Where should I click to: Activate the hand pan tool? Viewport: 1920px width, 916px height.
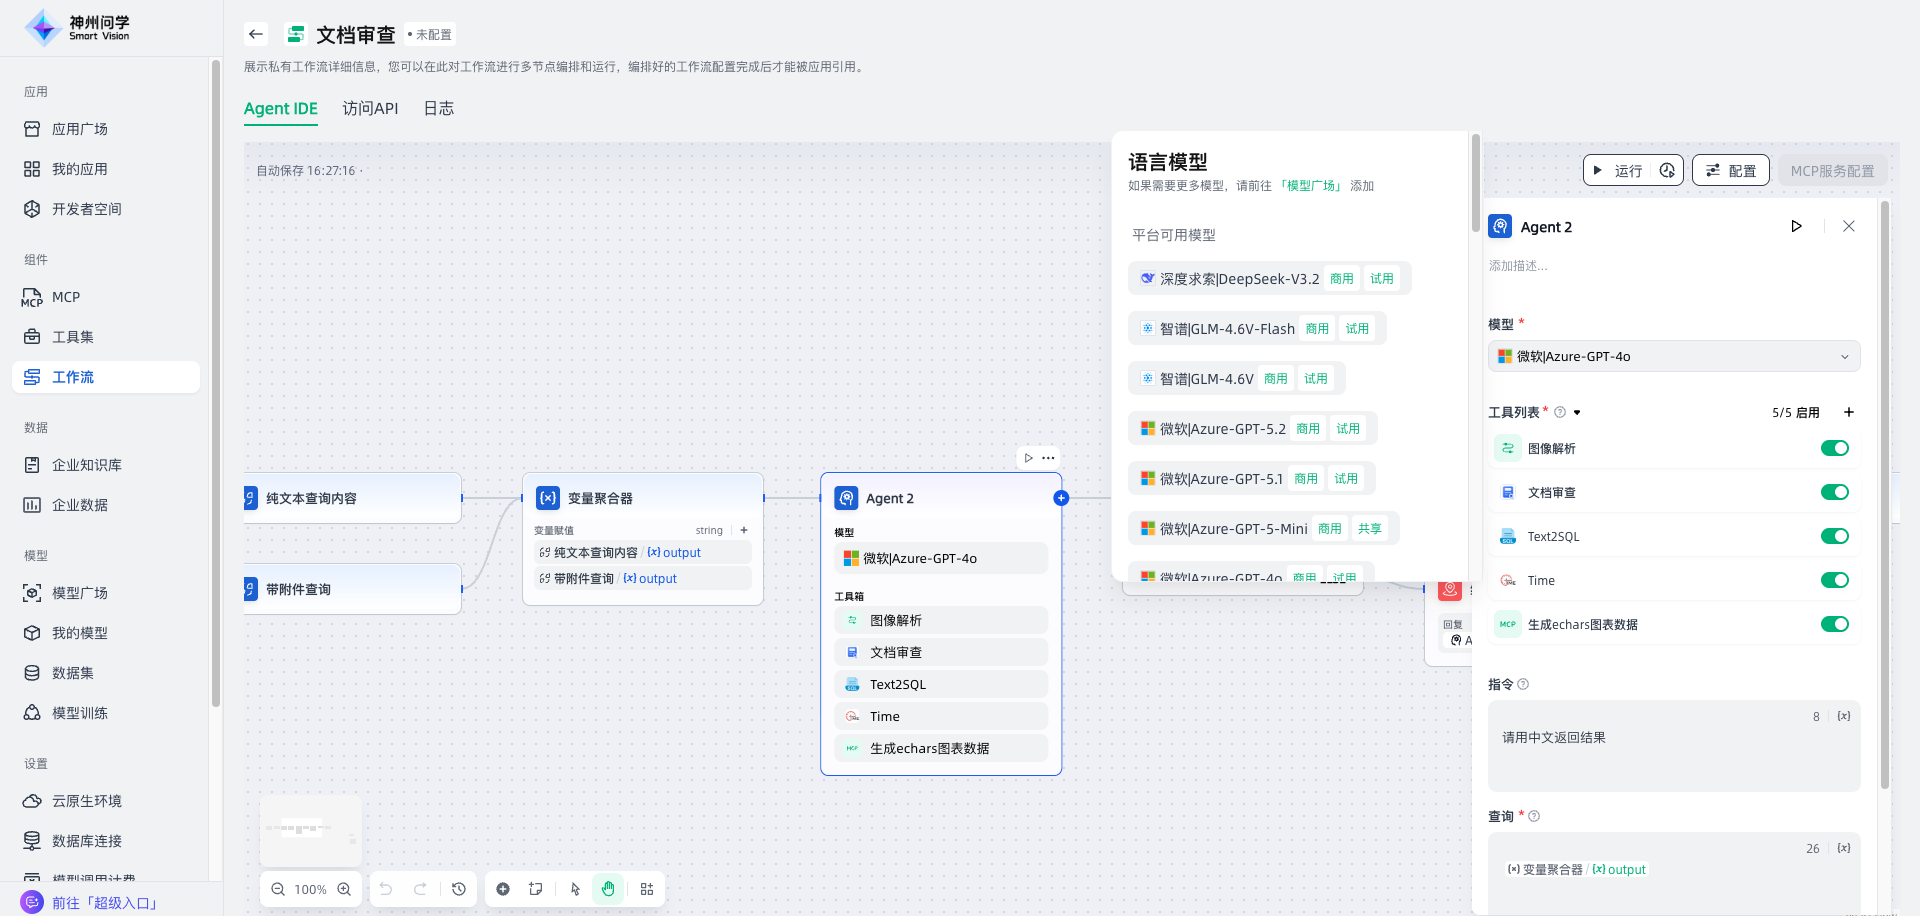(608, 889)
